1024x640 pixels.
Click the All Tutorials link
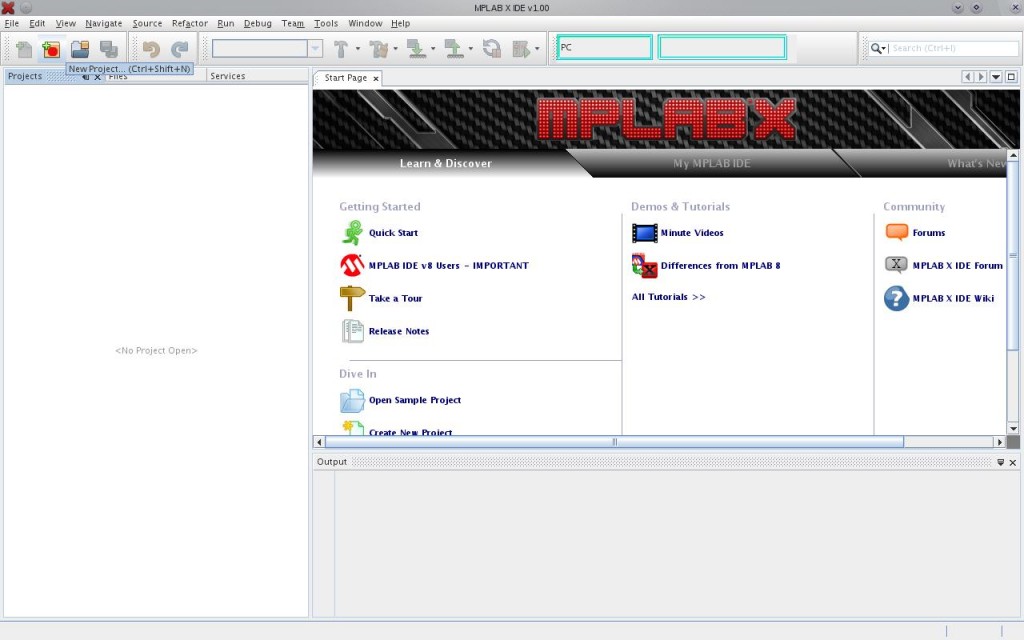tap(668, 296)
